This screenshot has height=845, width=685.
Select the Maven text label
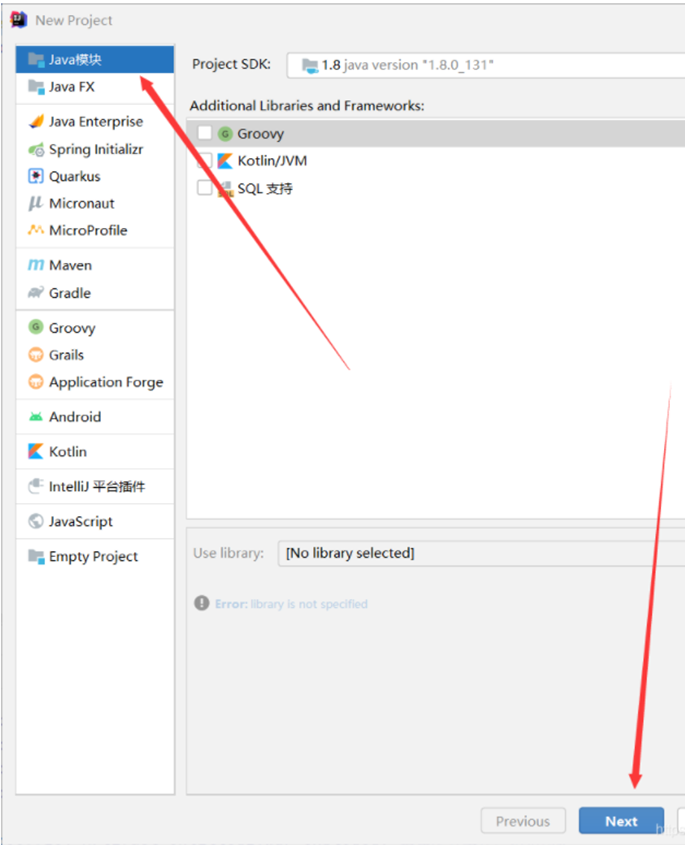point(71,265)
